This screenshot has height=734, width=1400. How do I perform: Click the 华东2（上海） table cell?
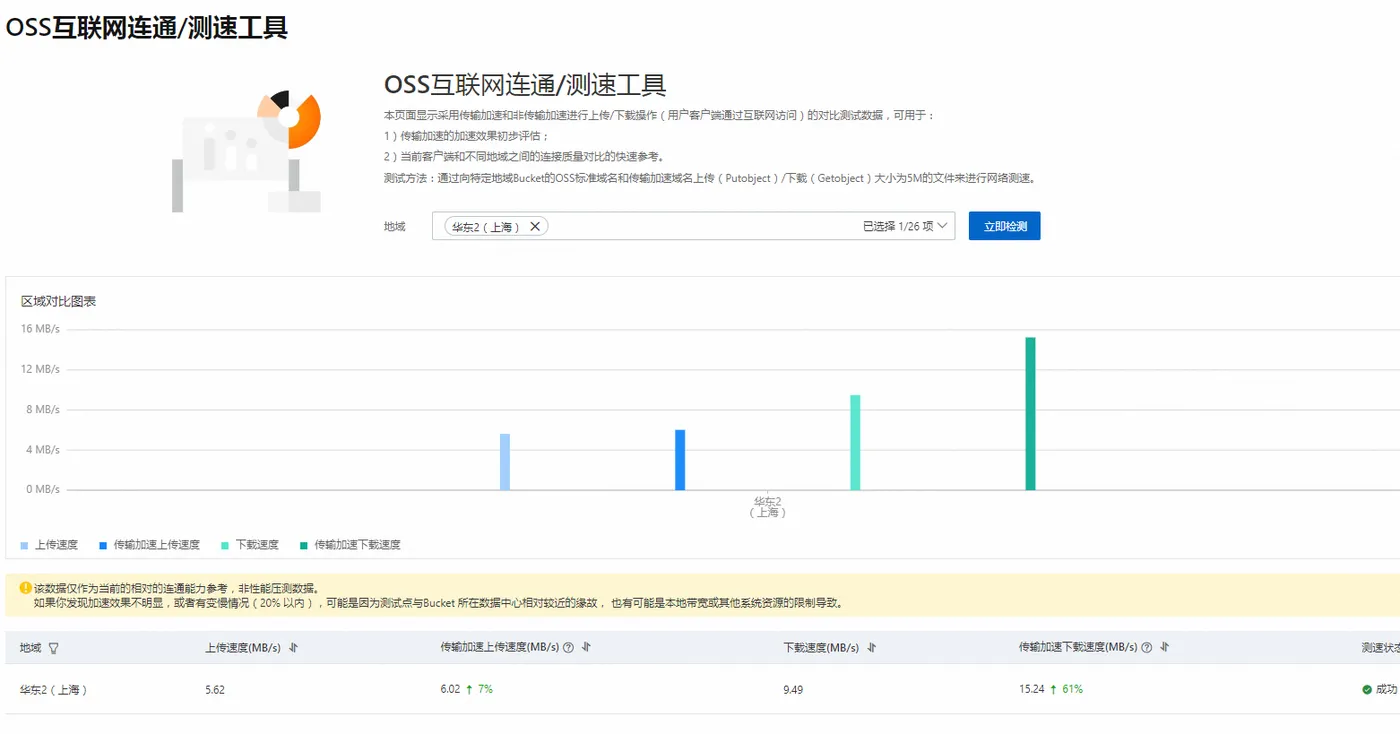[x=53, y=690]
